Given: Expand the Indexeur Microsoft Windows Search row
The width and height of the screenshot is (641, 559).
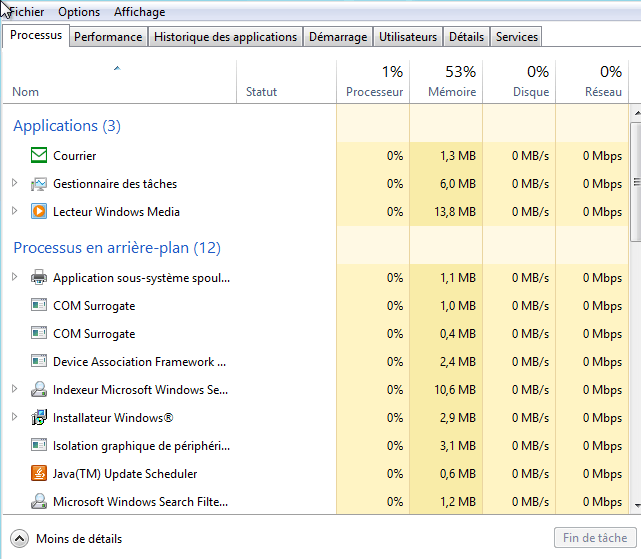Looking at the screenshot, I should pos(15,388).
